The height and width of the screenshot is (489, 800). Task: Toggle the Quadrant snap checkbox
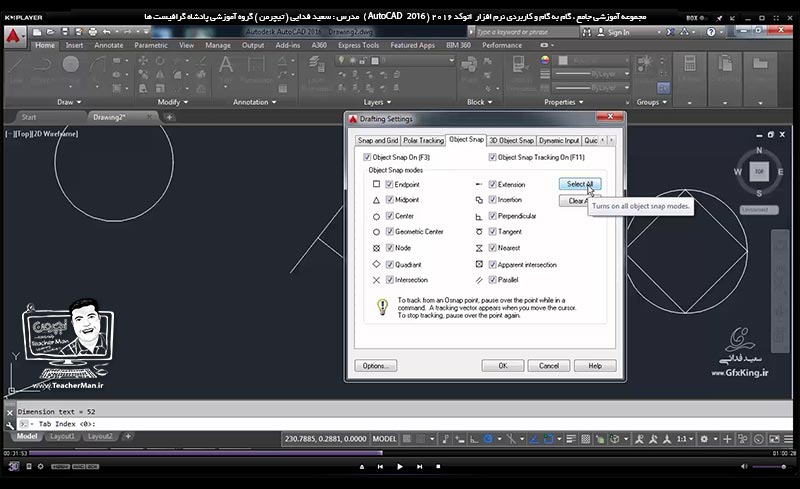(389, 264)
